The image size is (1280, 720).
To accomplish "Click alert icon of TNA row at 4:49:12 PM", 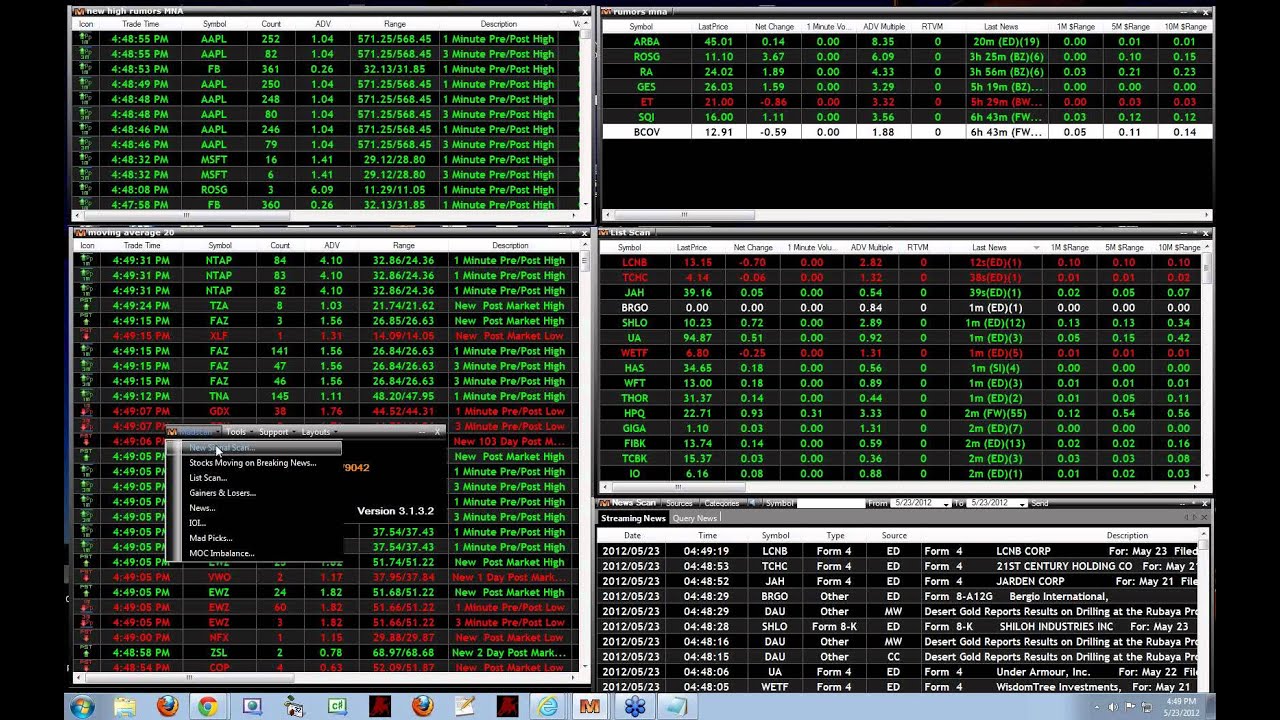I will click(86, 396).
